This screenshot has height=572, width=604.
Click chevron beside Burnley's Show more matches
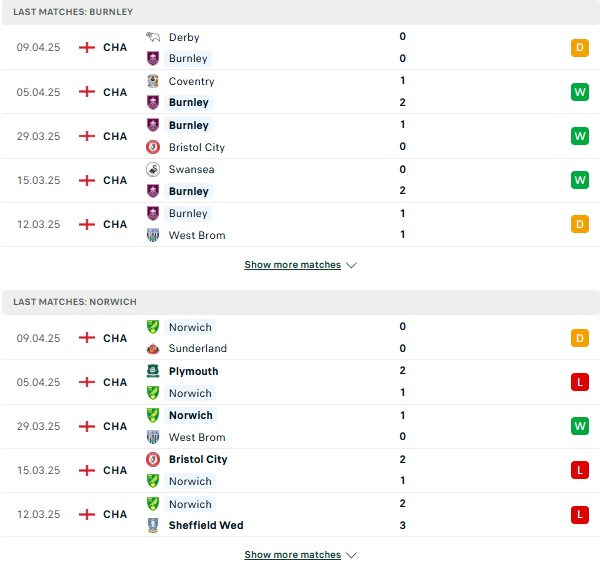click(351, 265)
